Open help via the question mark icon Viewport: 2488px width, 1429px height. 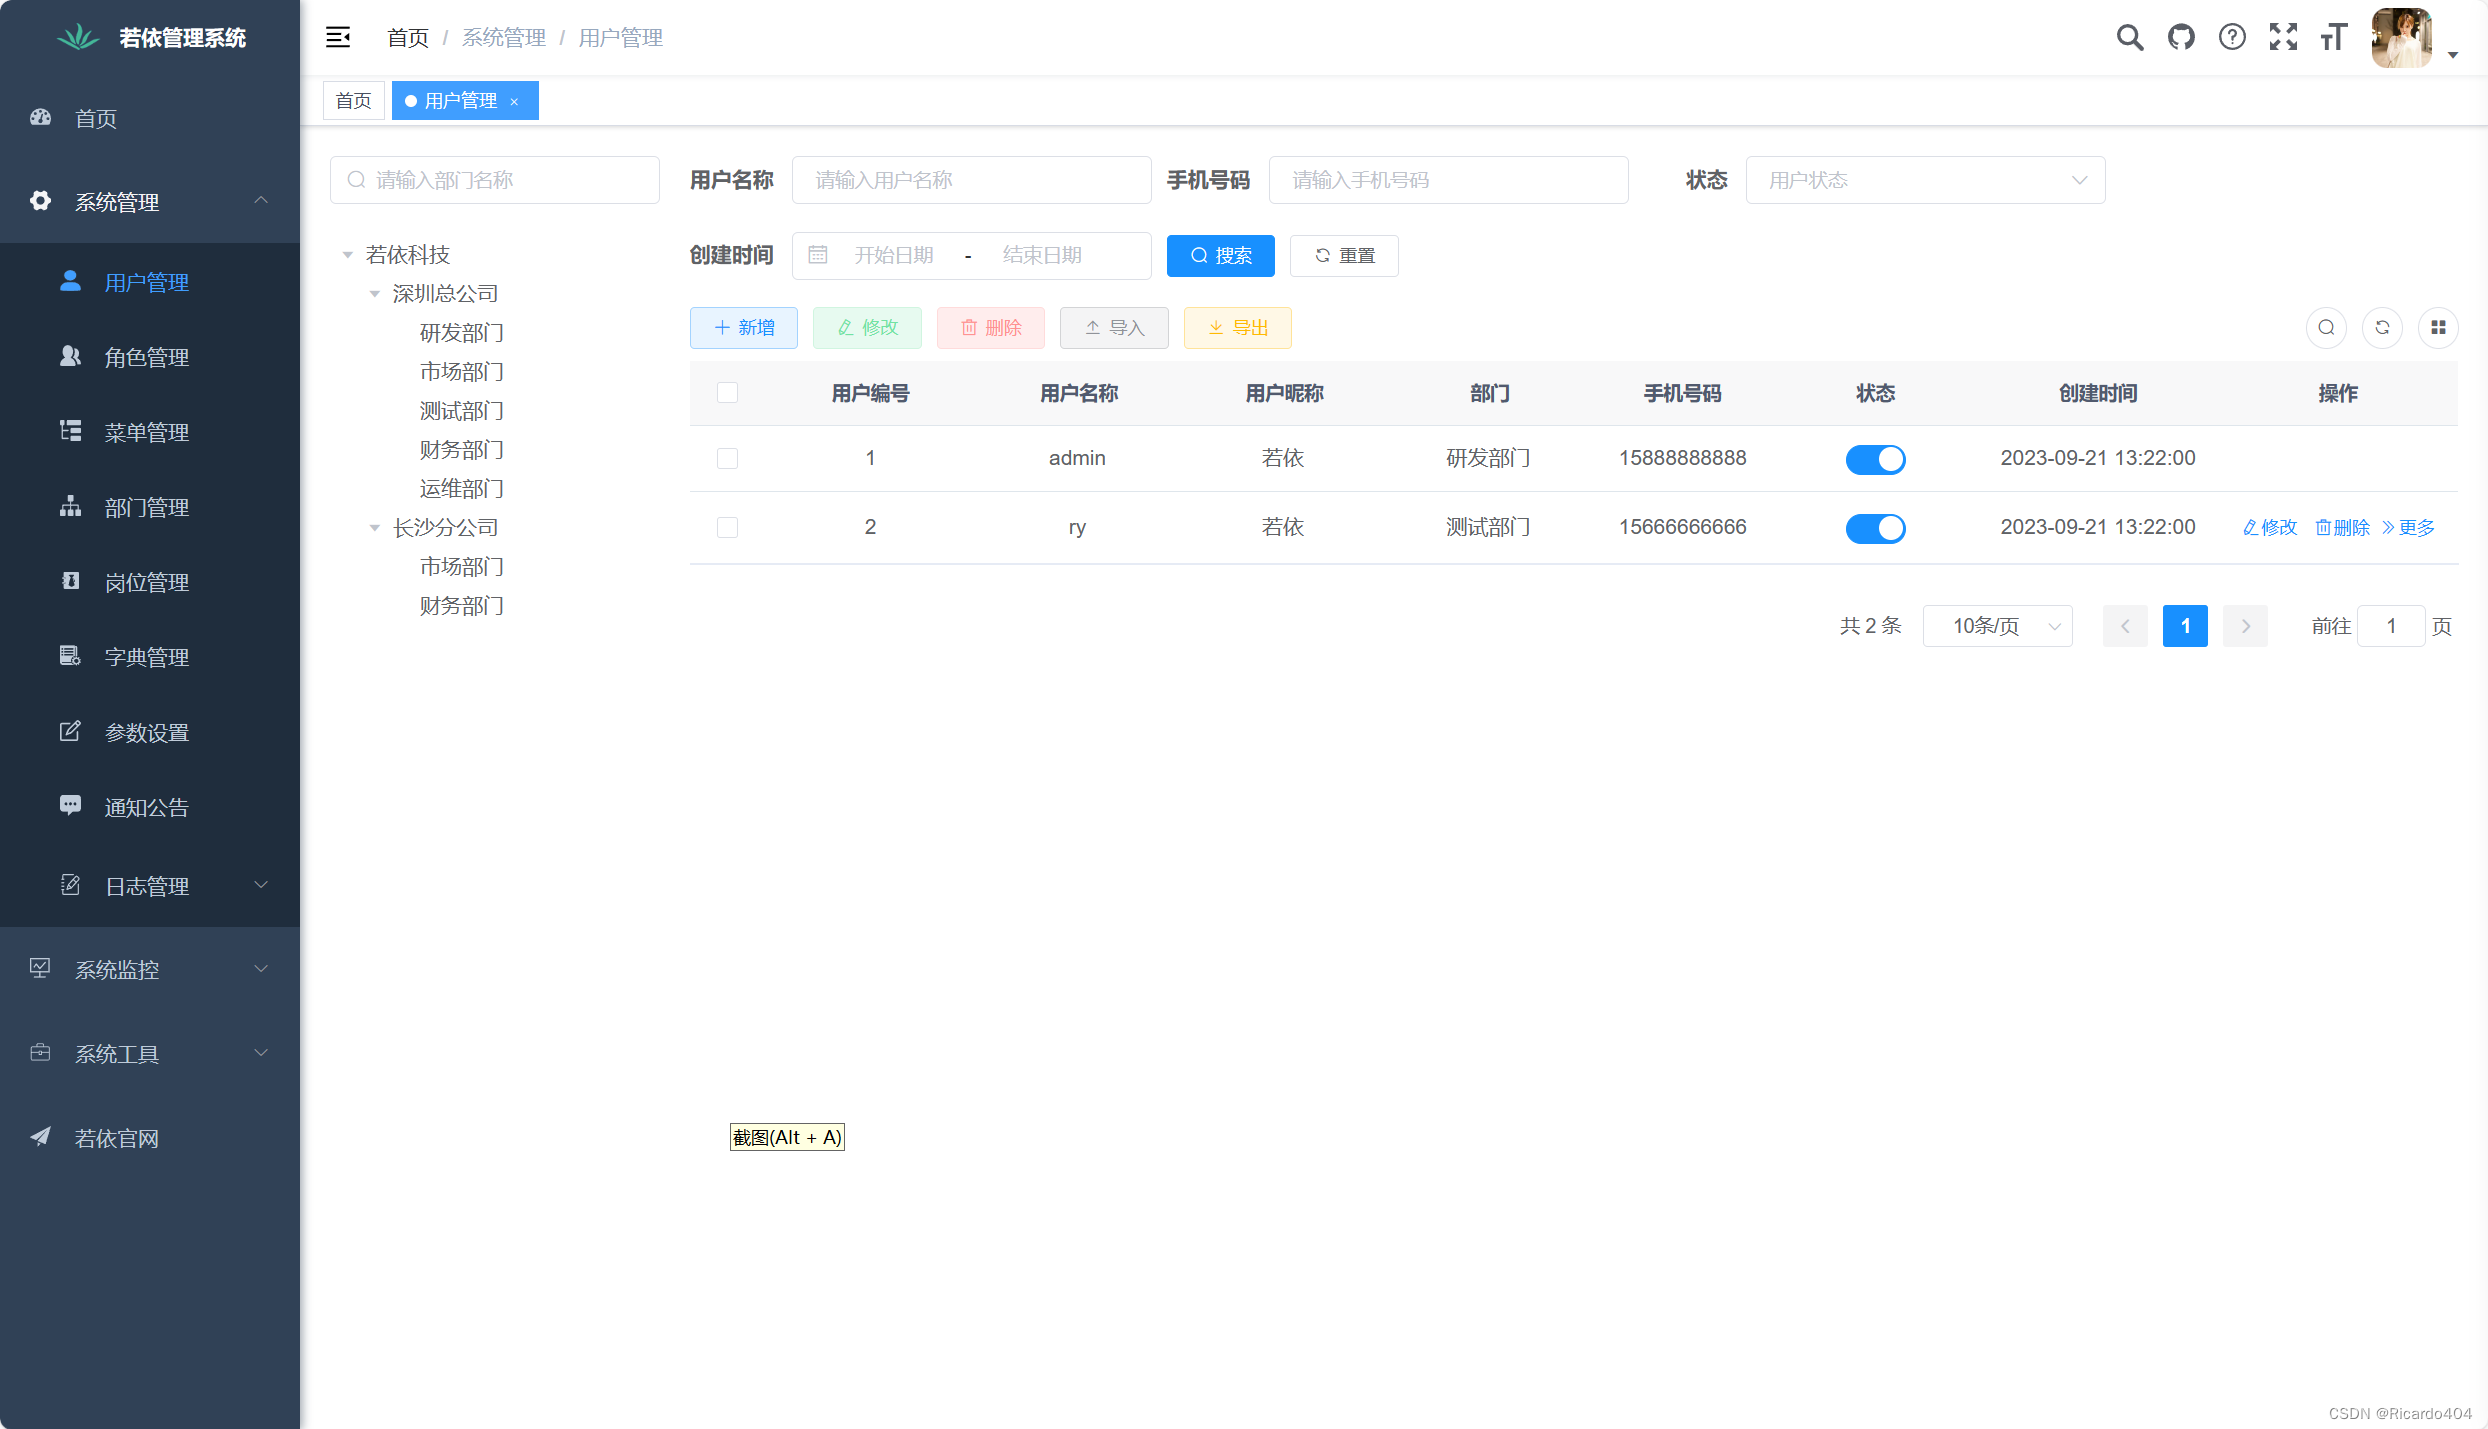[2232, 37]
